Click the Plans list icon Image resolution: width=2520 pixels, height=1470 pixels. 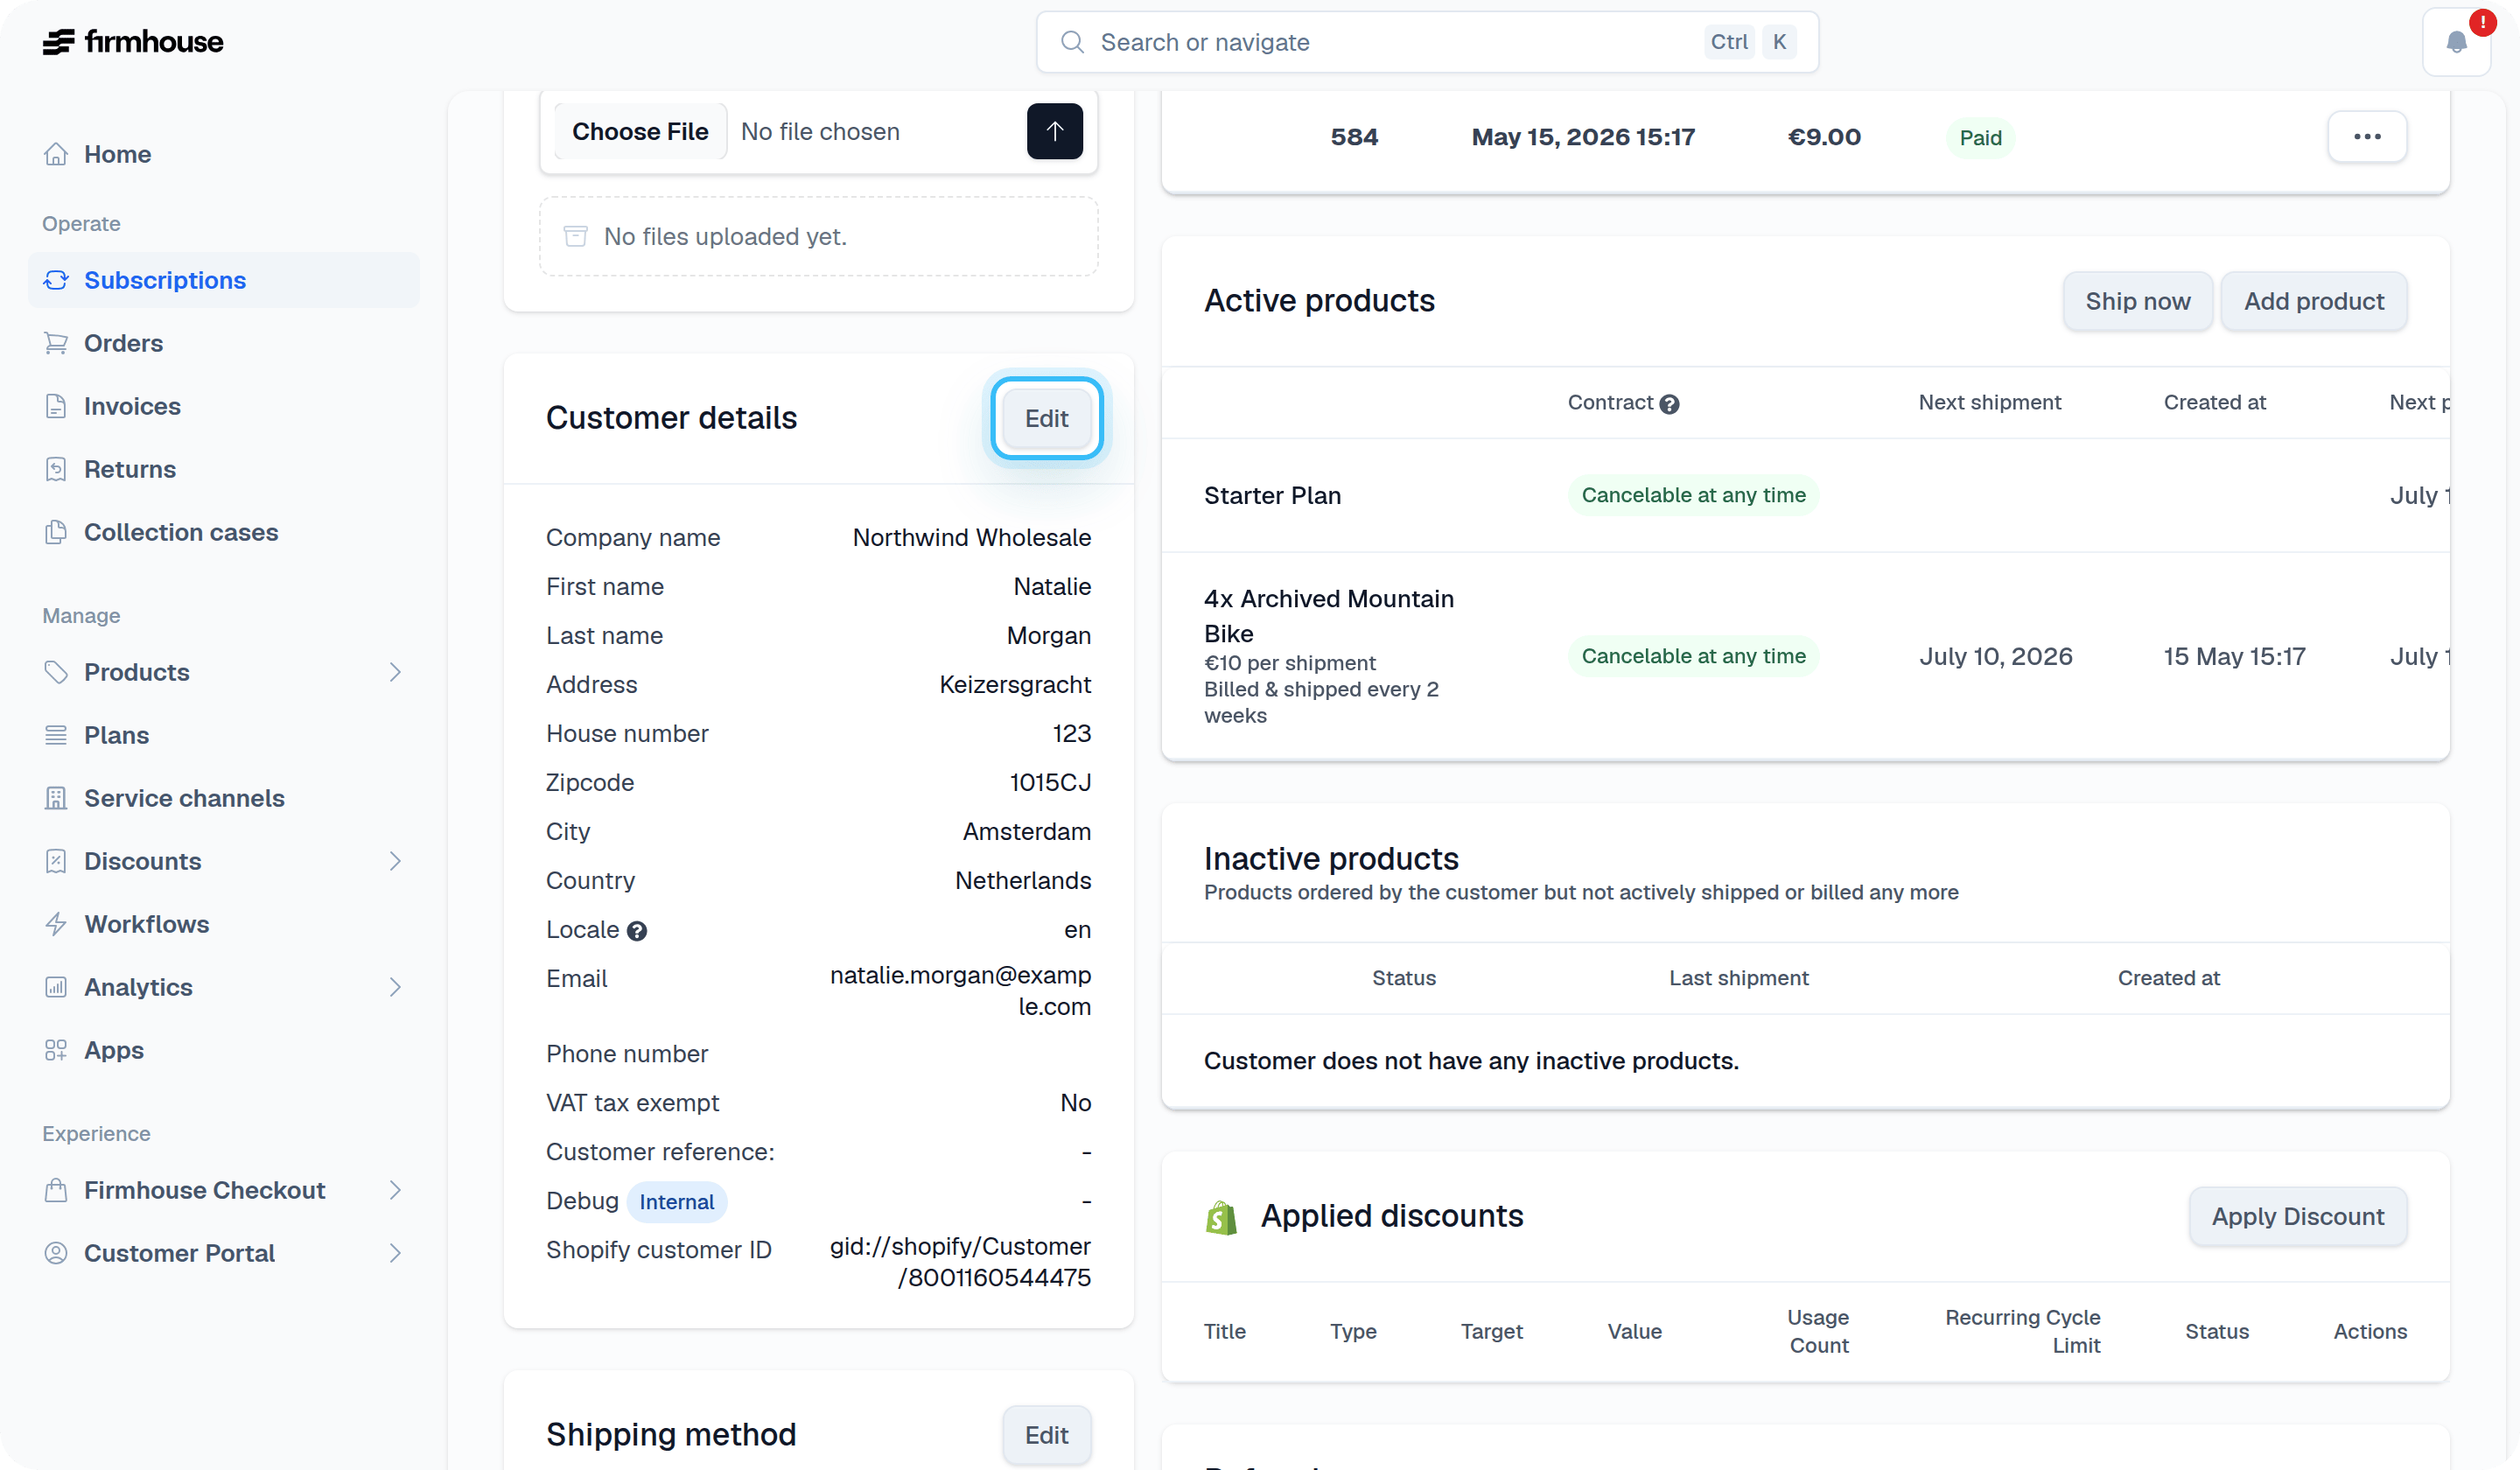tap(56, 735)
